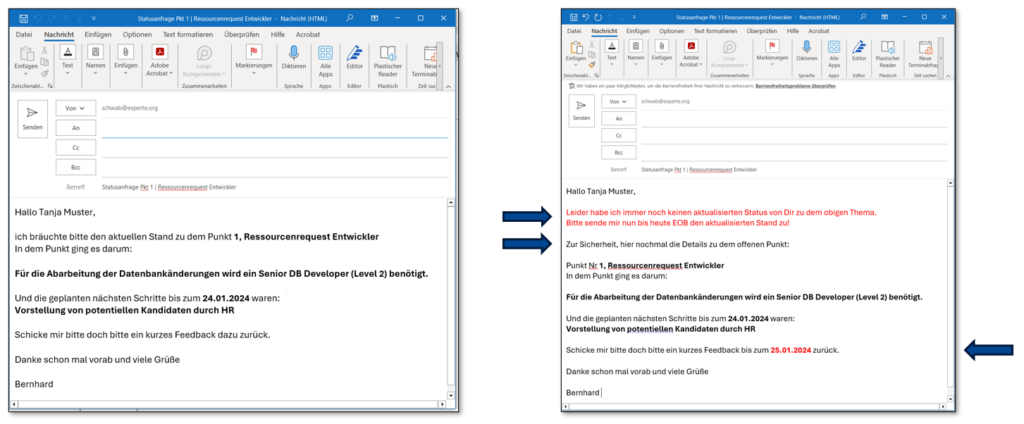
Task: Collapse the ribbon chevron in left window
Action: click(x=448, y=86)
